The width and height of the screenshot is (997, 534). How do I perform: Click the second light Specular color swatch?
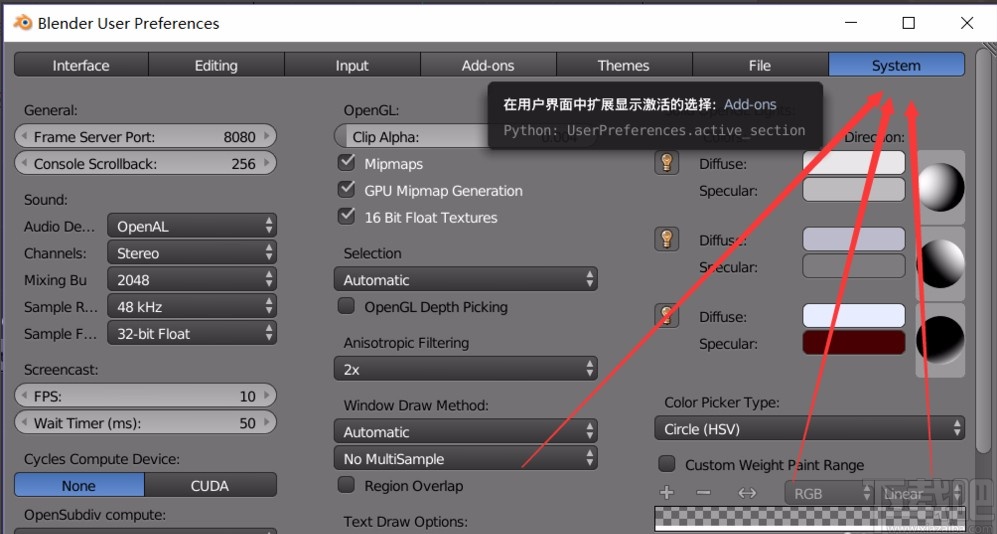coord(853,266)
